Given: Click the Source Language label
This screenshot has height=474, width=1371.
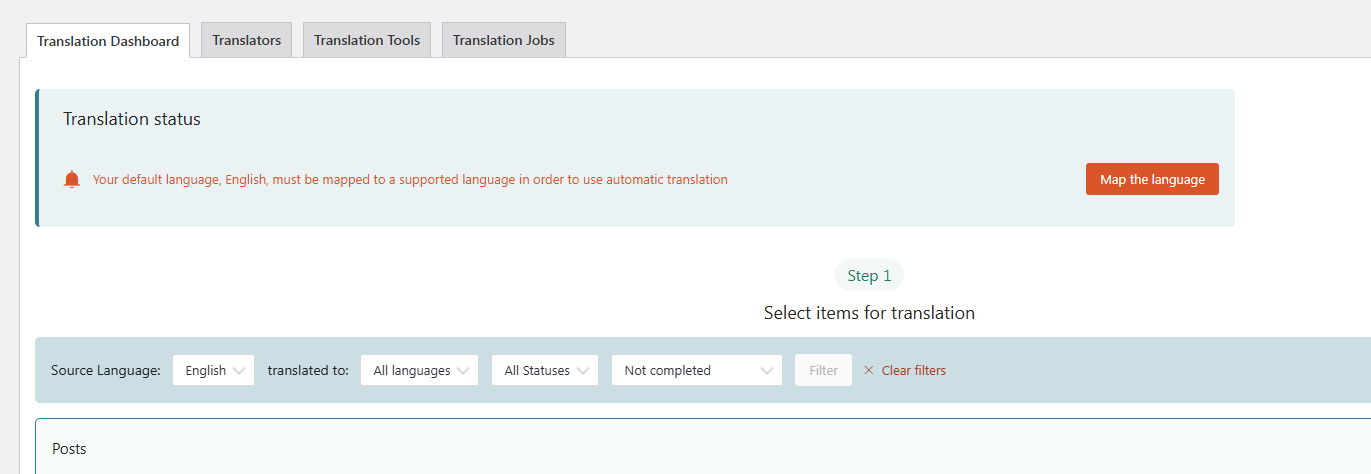Looking at the screenshot, I should click(x=105, y=370).
